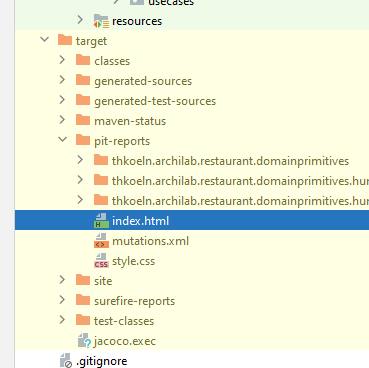This screenshot has height=368, width=369.
Task: Collapse the pit-reports folder chevron
Action: click(x=62, y=140)
